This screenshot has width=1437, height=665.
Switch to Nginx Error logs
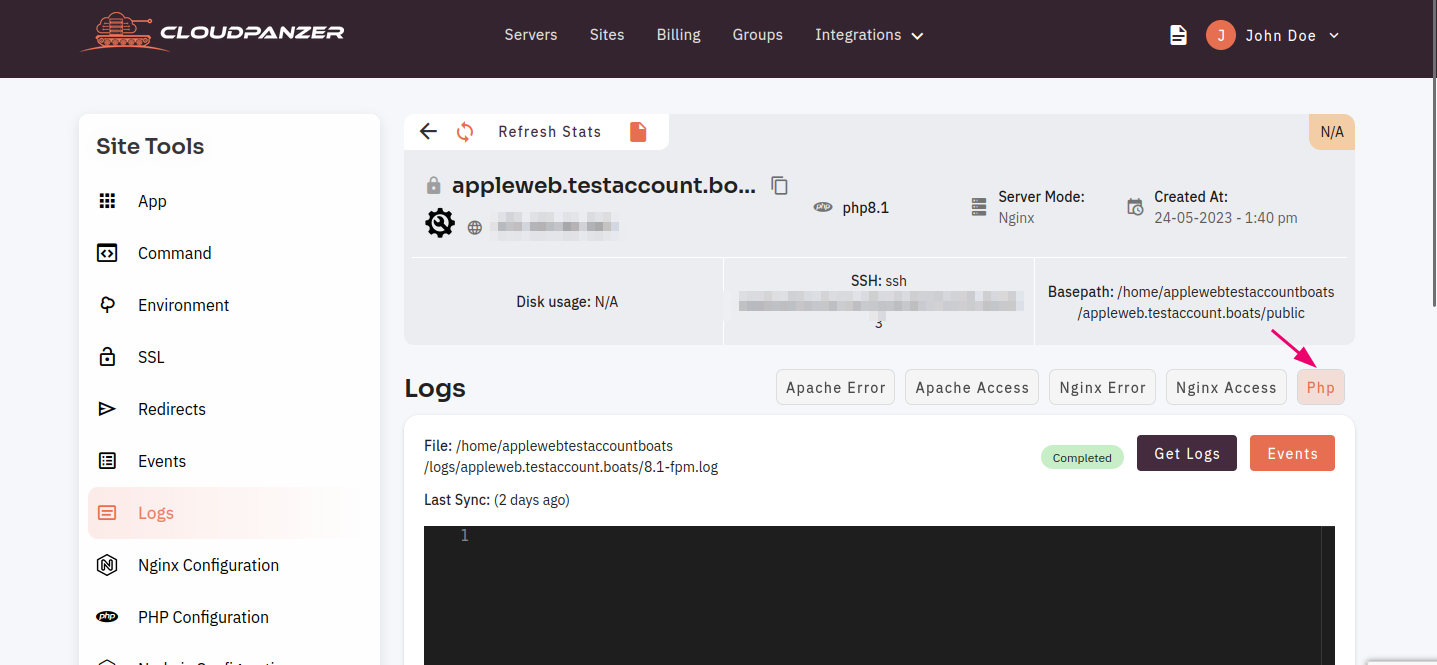pyautogui.click(x=1102, y=387)
